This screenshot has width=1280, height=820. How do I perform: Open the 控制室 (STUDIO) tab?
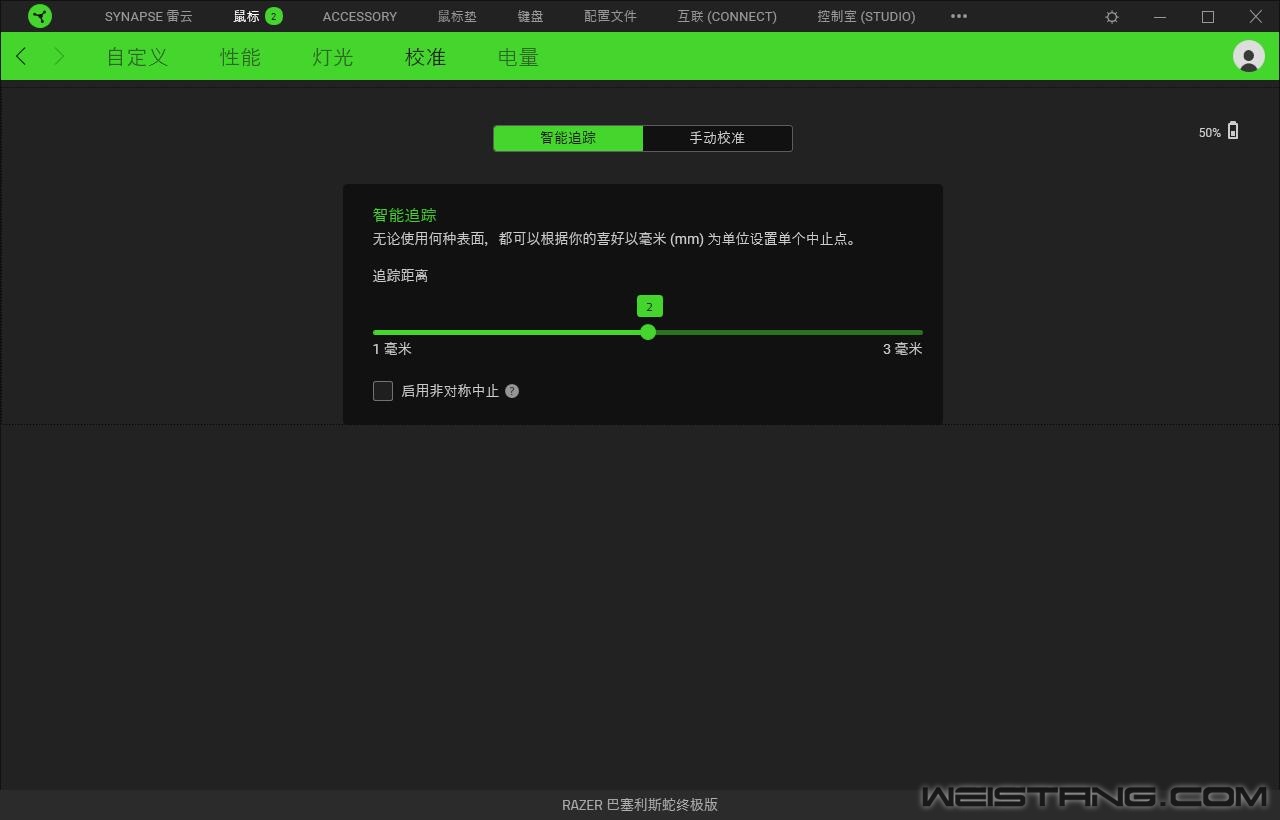tap(866, 16)
